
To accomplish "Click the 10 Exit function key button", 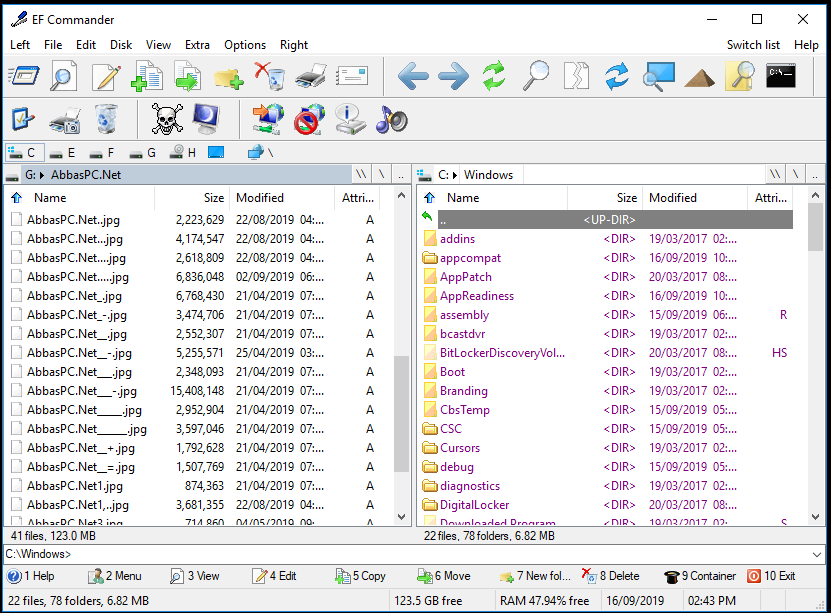I will pyautogui.click(x=771, y=576).
